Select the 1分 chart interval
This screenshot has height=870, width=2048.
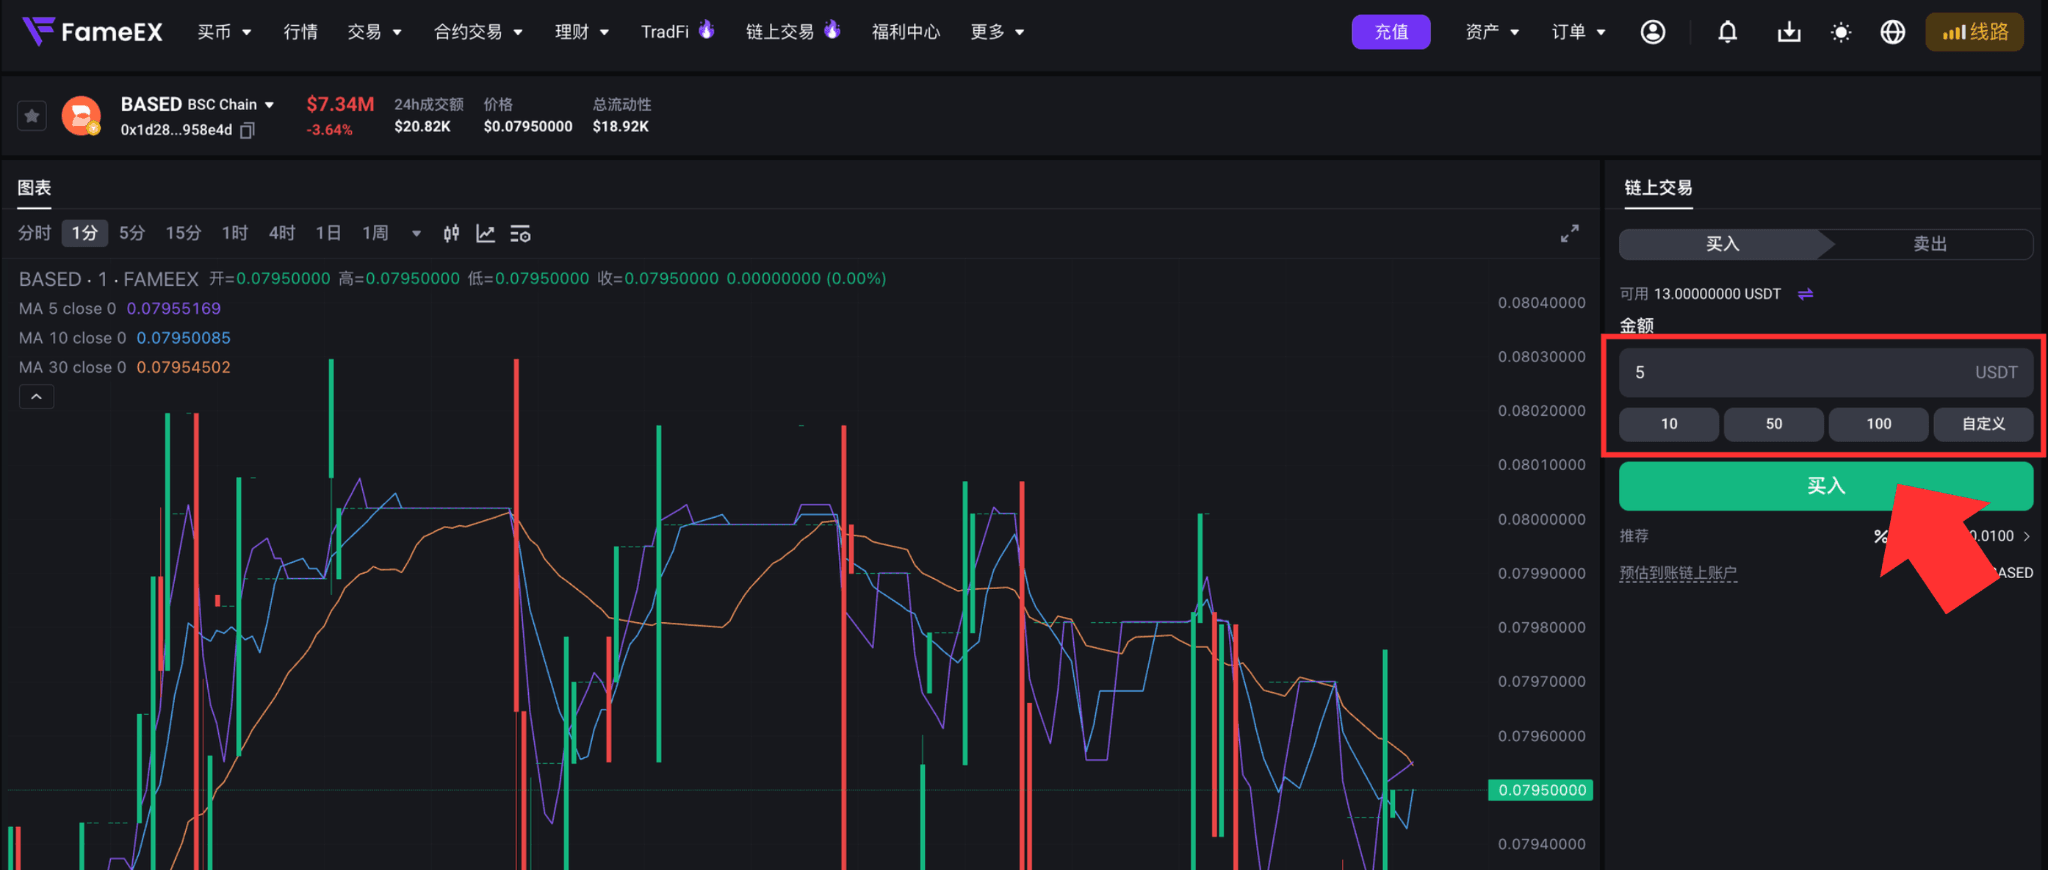point(85,233)
